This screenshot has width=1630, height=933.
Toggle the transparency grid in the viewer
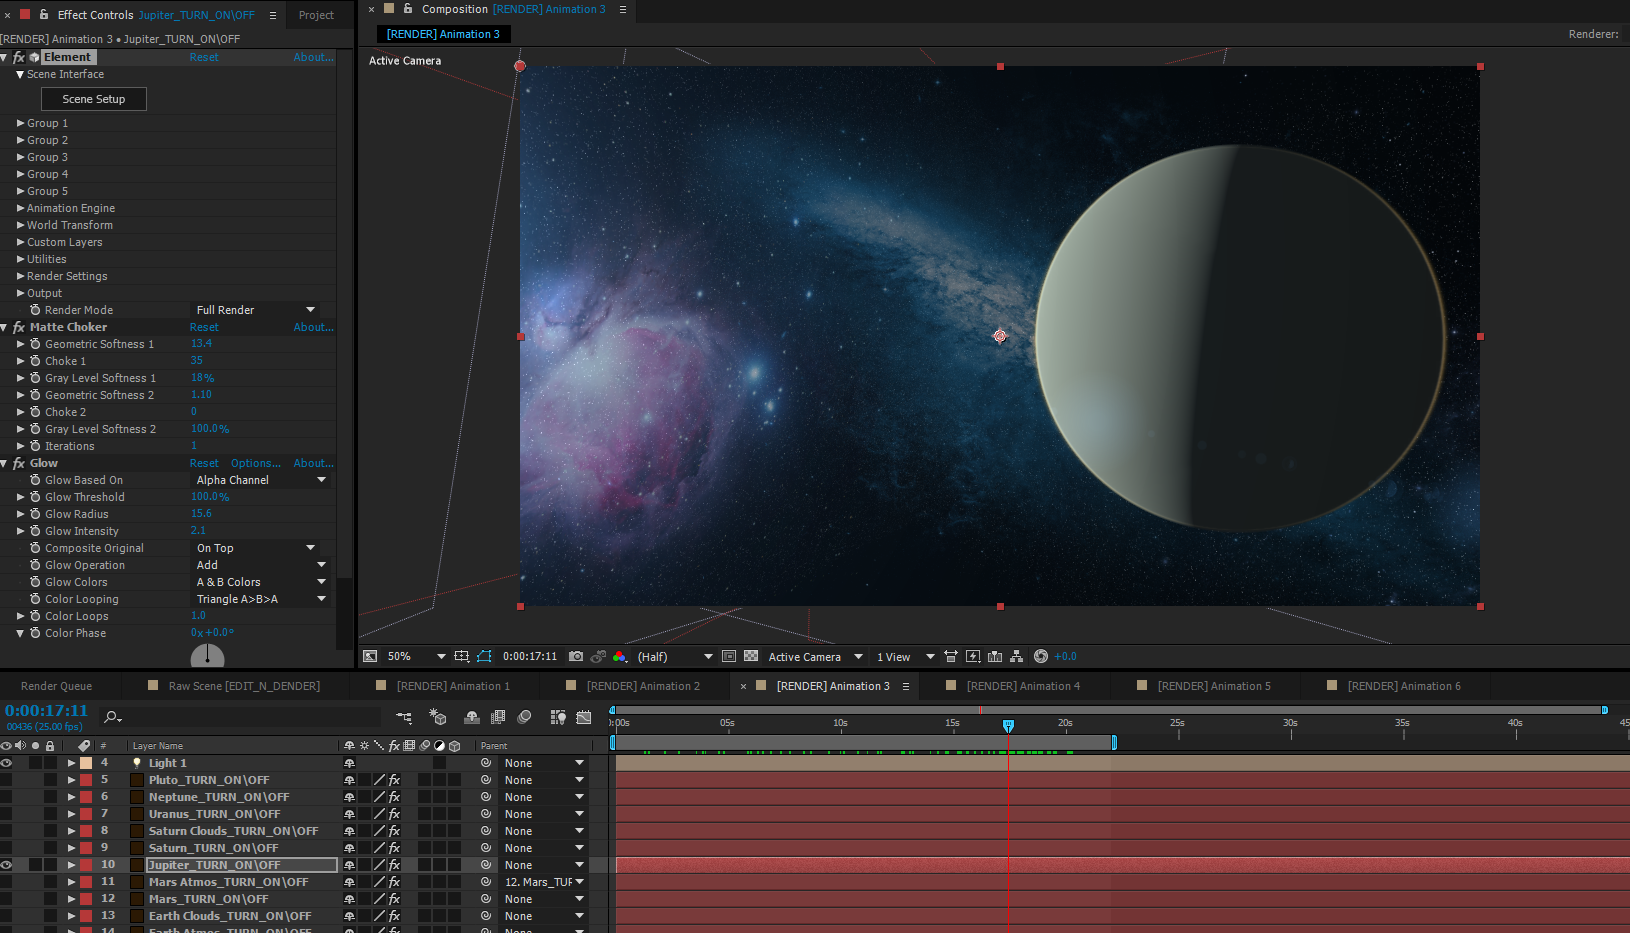point(751,657)
